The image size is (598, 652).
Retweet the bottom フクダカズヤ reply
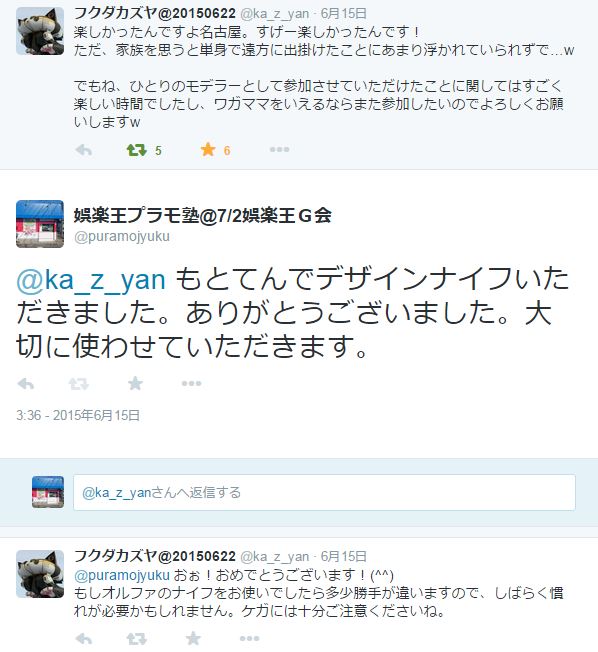[136, 638]
